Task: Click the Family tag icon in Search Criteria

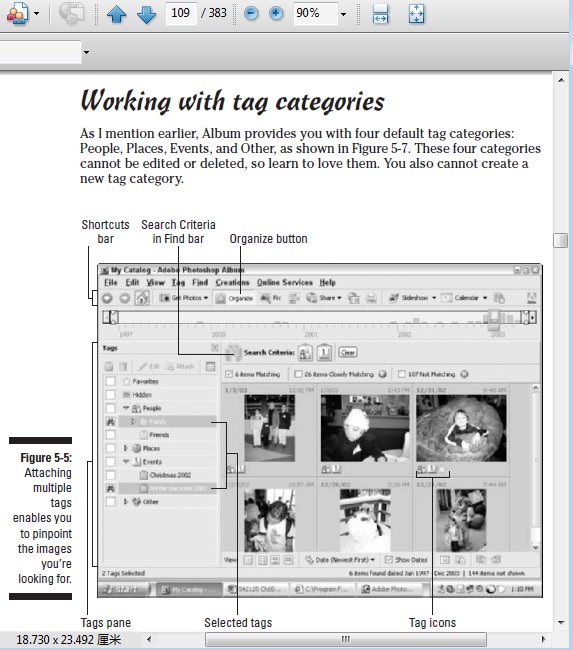Action: tap(305, 353)
